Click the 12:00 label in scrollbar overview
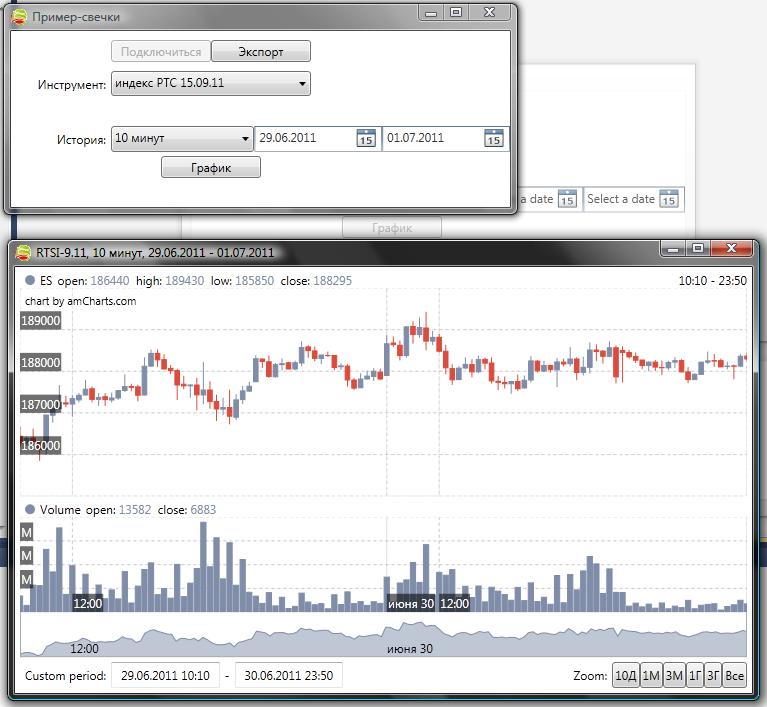This screenshot has width=767, height=707. tap(84, 649)
